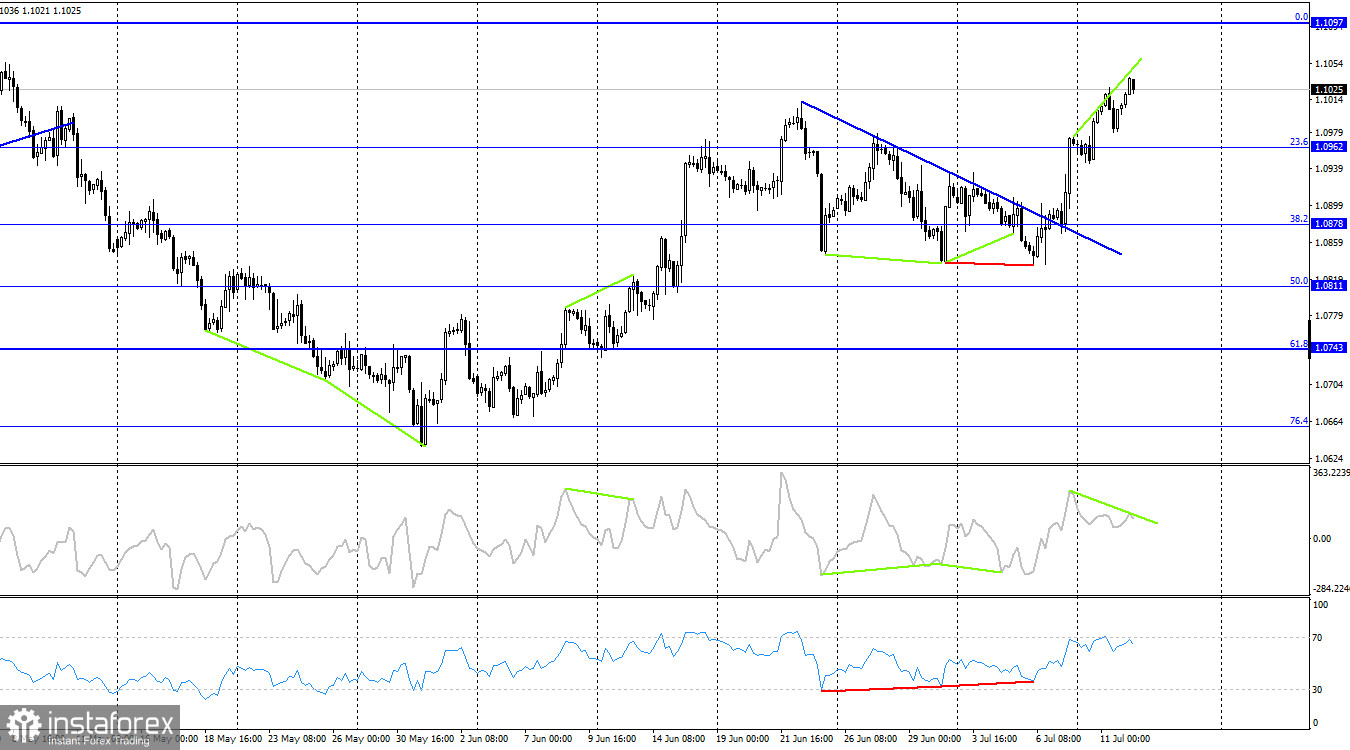Select the long blue descending trendline on price chart
The width and height of the screenshot is (1350, 750).
pos(960,178)
